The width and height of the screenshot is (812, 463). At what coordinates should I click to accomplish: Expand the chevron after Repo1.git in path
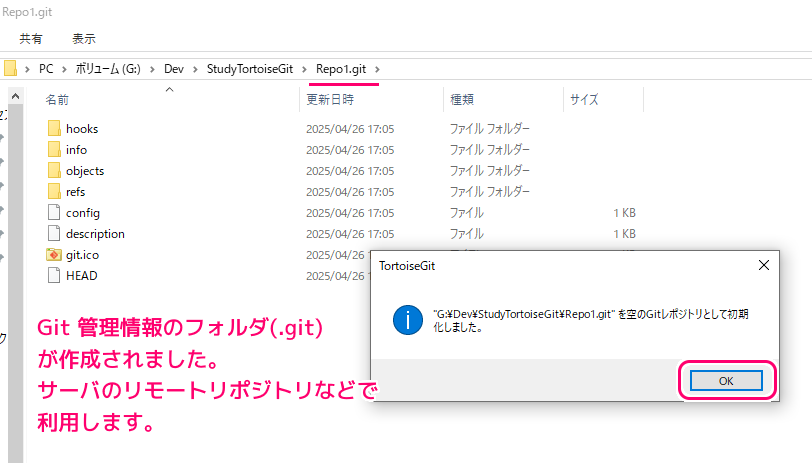coord(378,69)
